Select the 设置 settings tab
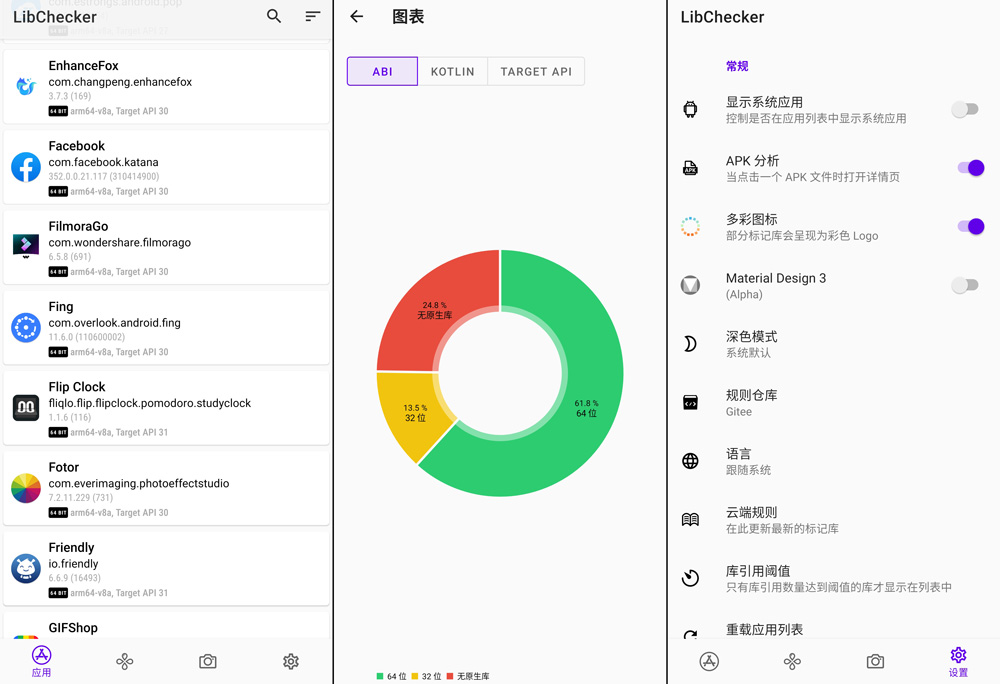Image resolution: width=1000 pixels, height=684 pixels. click(958, 662)
